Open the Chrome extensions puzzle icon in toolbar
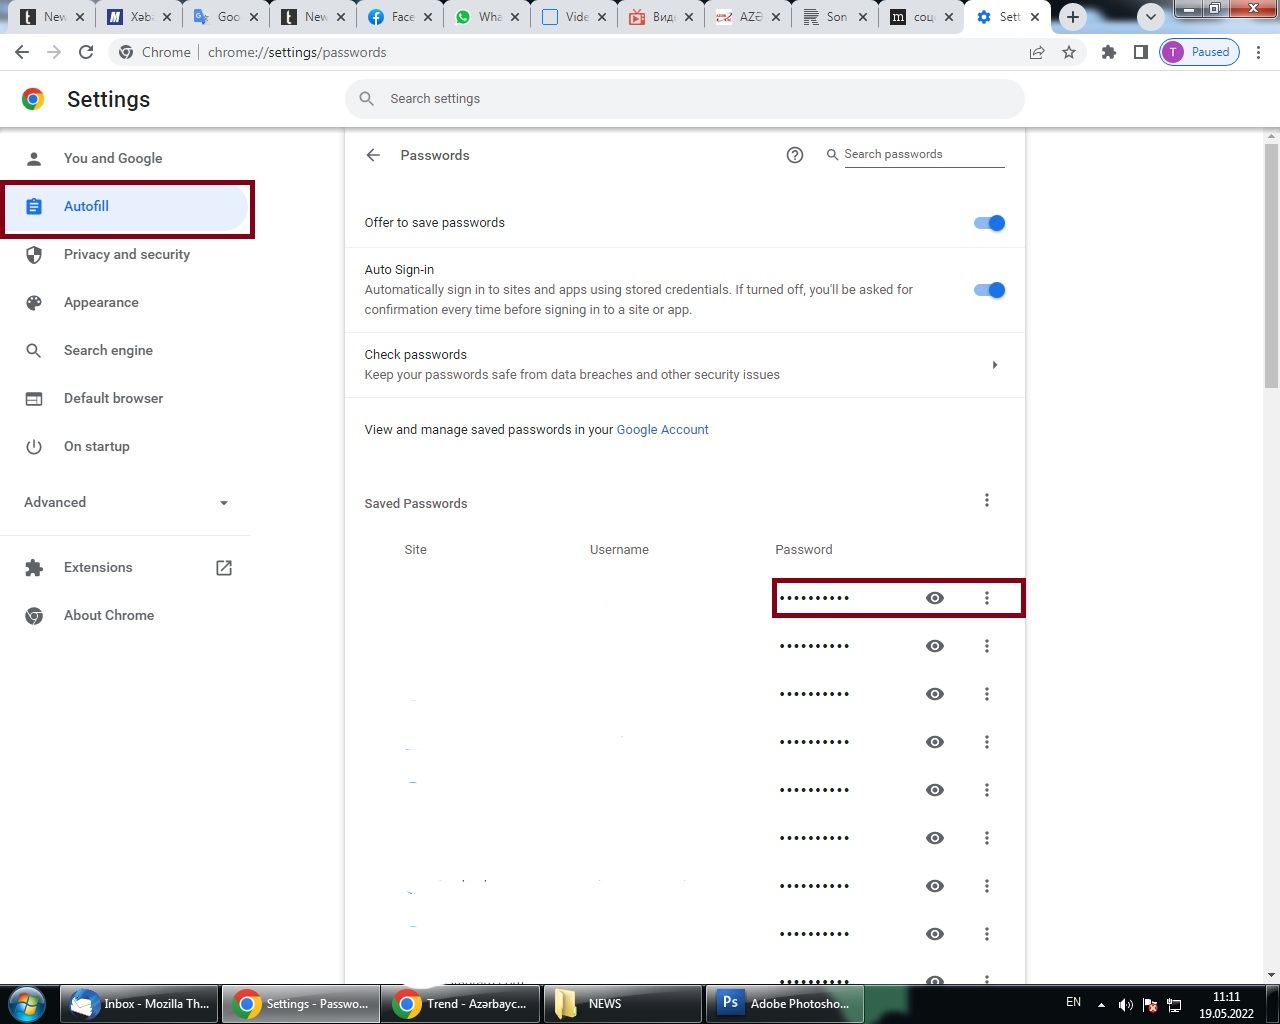The height and width of the screenshot is (1024, 1280). (x=1108, y=52)
